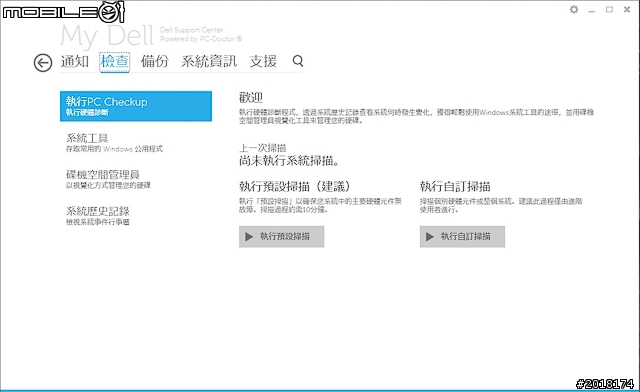Select the 檢查 tab
The width and height of the screenshot is (640, 392).
coord(115,62)
